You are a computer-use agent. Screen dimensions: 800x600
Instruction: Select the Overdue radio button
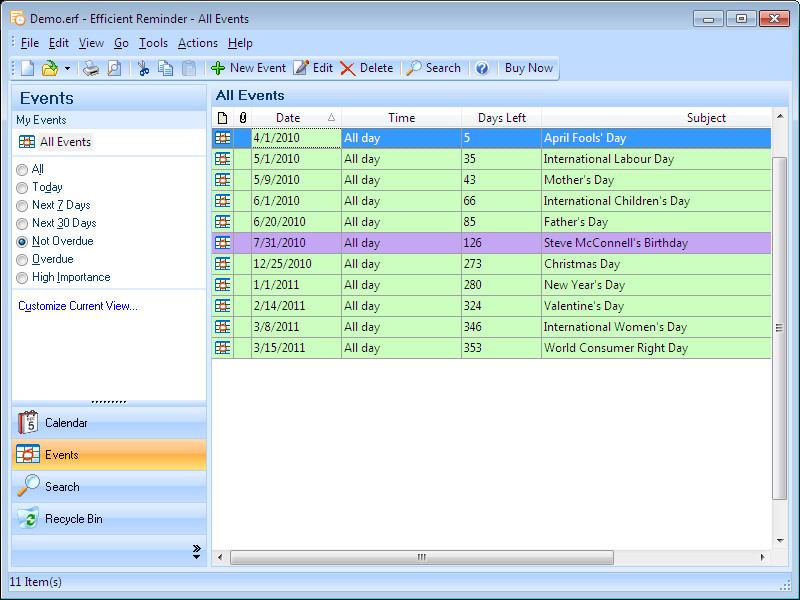point(22,260)
